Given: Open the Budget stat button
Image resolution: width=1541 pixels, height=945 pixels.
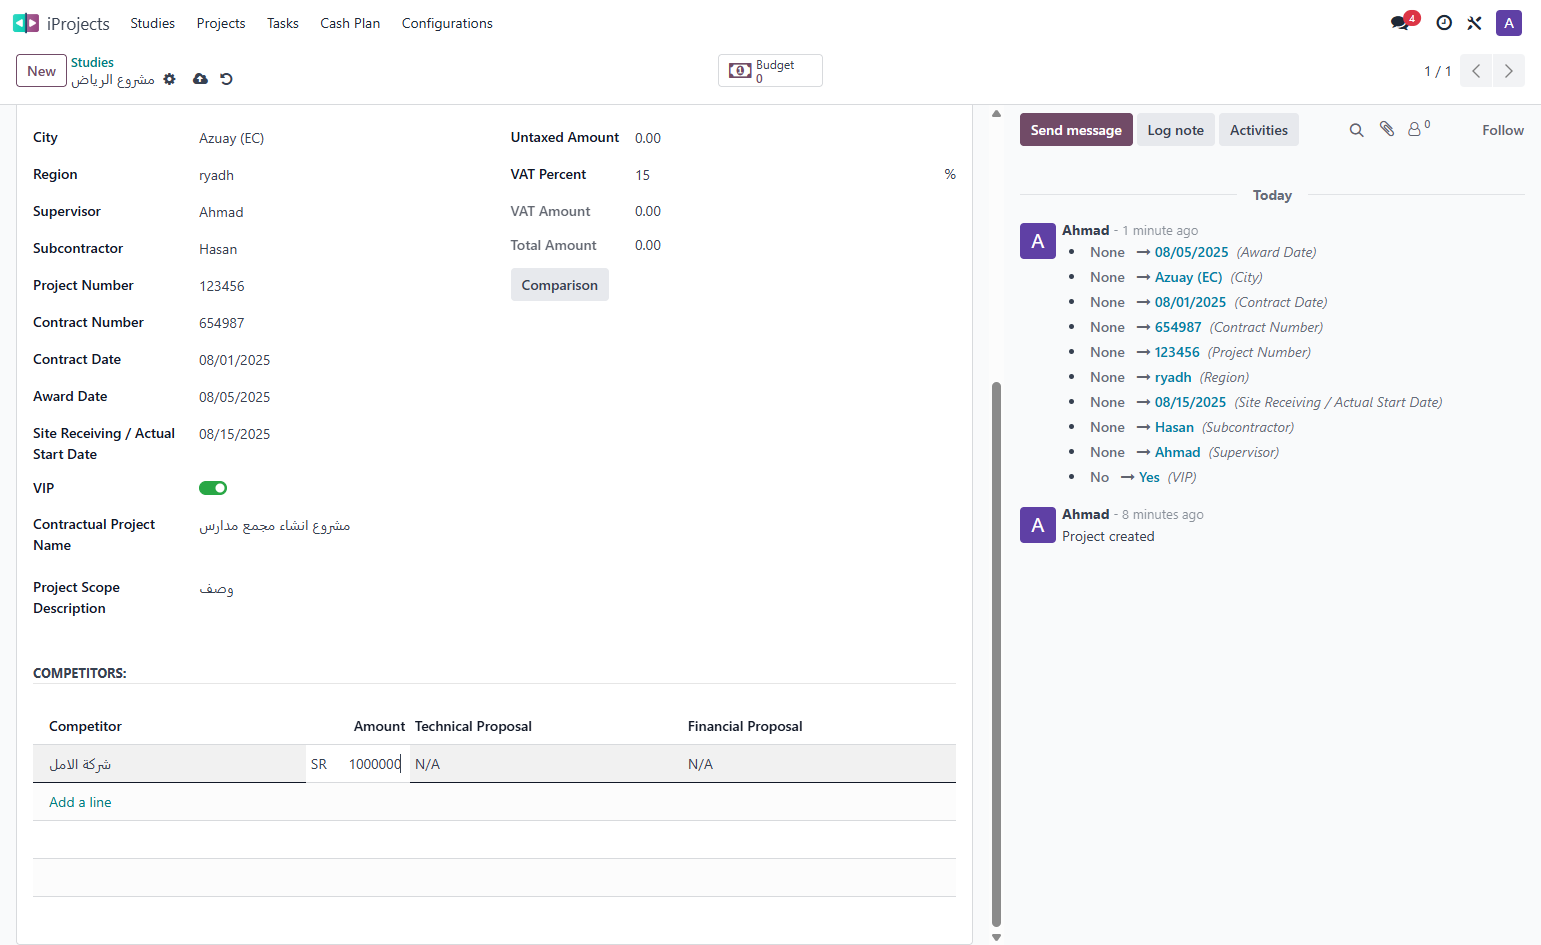Looking at the screenshot, I should (770, 71).
